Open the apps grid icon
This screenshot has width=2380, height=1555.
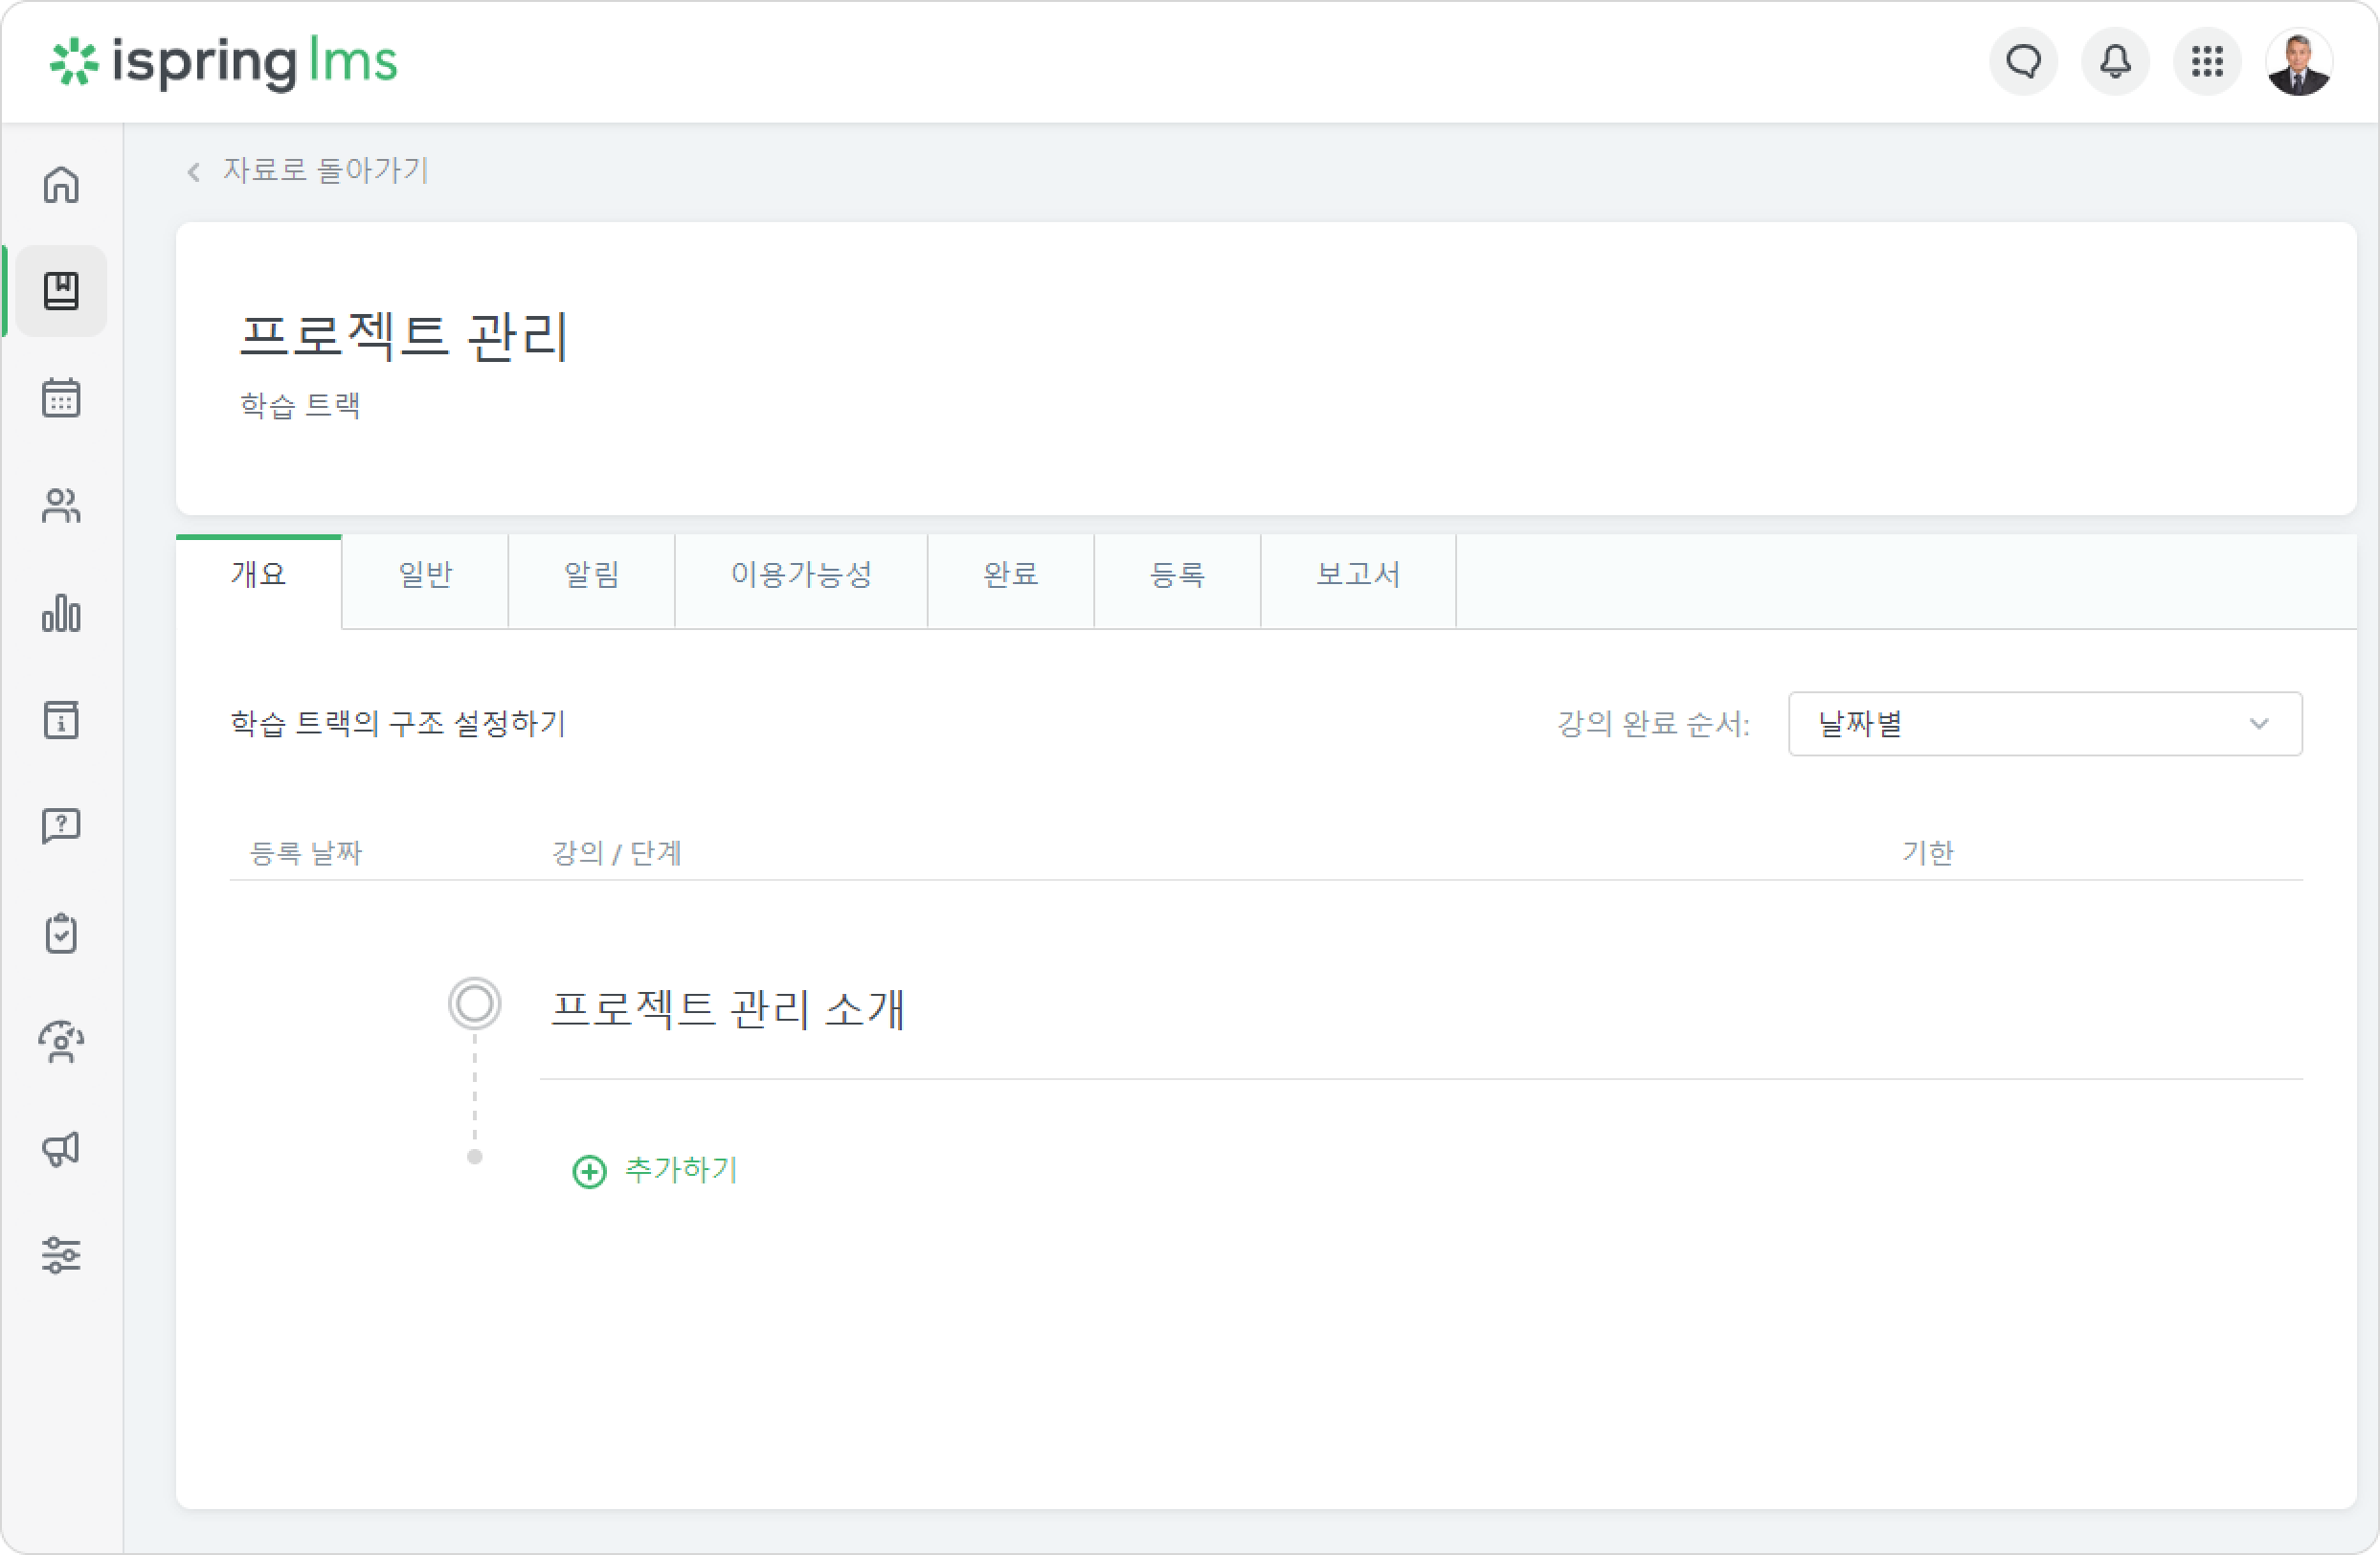pos(2208,62)
